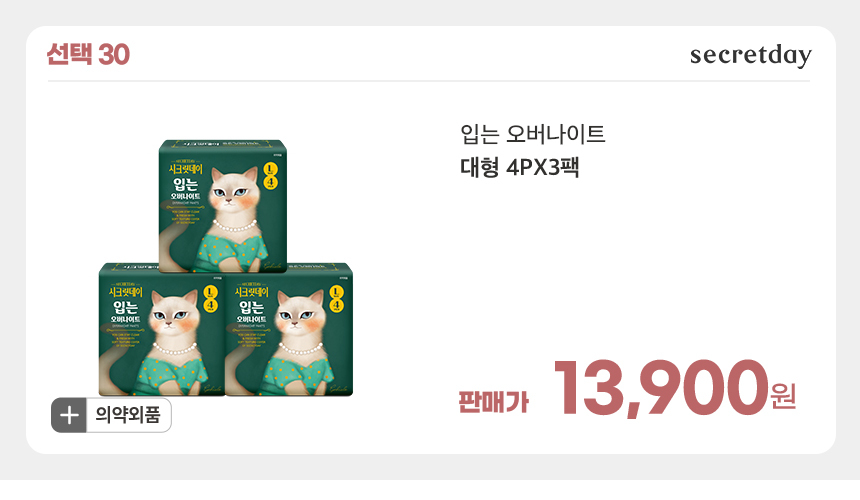860x500 pixels.
Task: Open the bottom-left product box image
Action: tap(162, 329)
